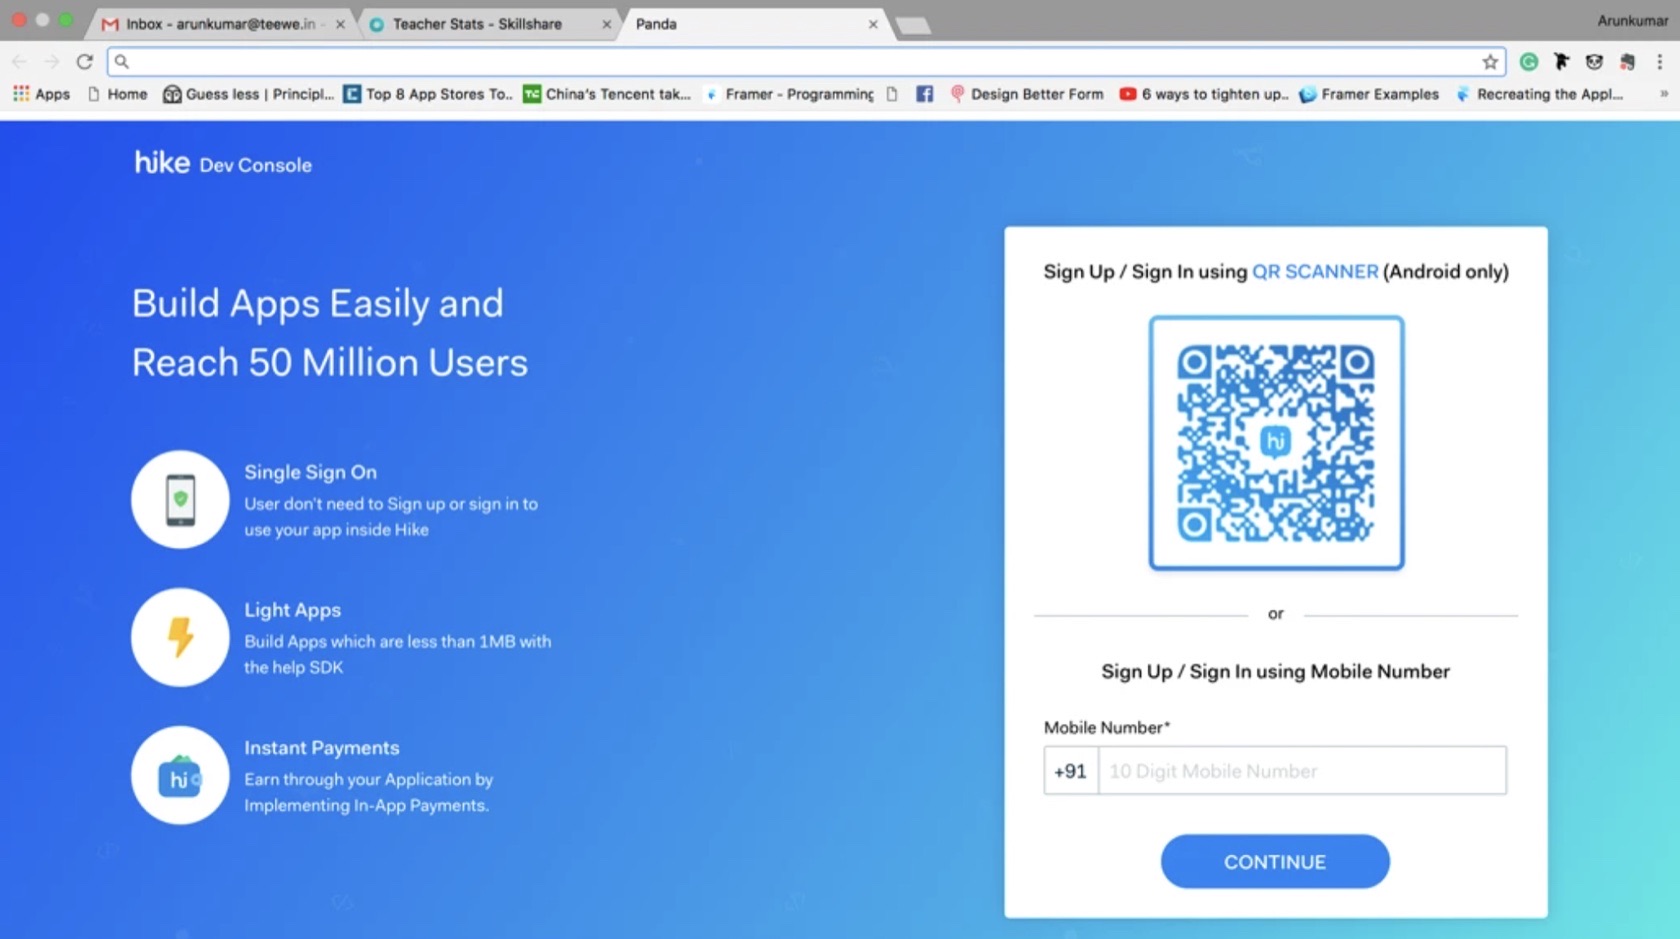Open the Guess less | Principl... bookmark

(249, 94)
